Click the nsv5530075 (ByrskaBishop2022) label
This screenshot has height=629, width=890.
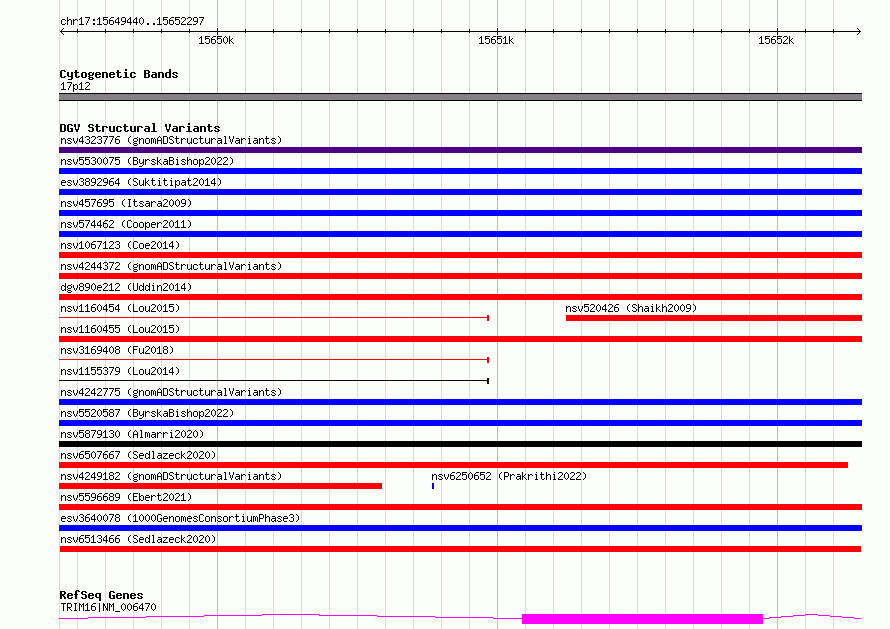(147, 161)
